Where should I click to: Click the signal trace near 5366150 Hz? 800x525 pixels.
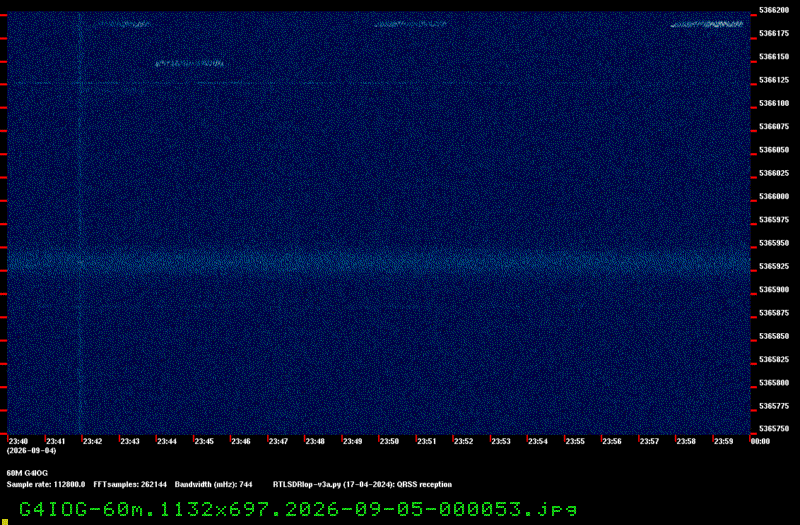click(189, 64)
